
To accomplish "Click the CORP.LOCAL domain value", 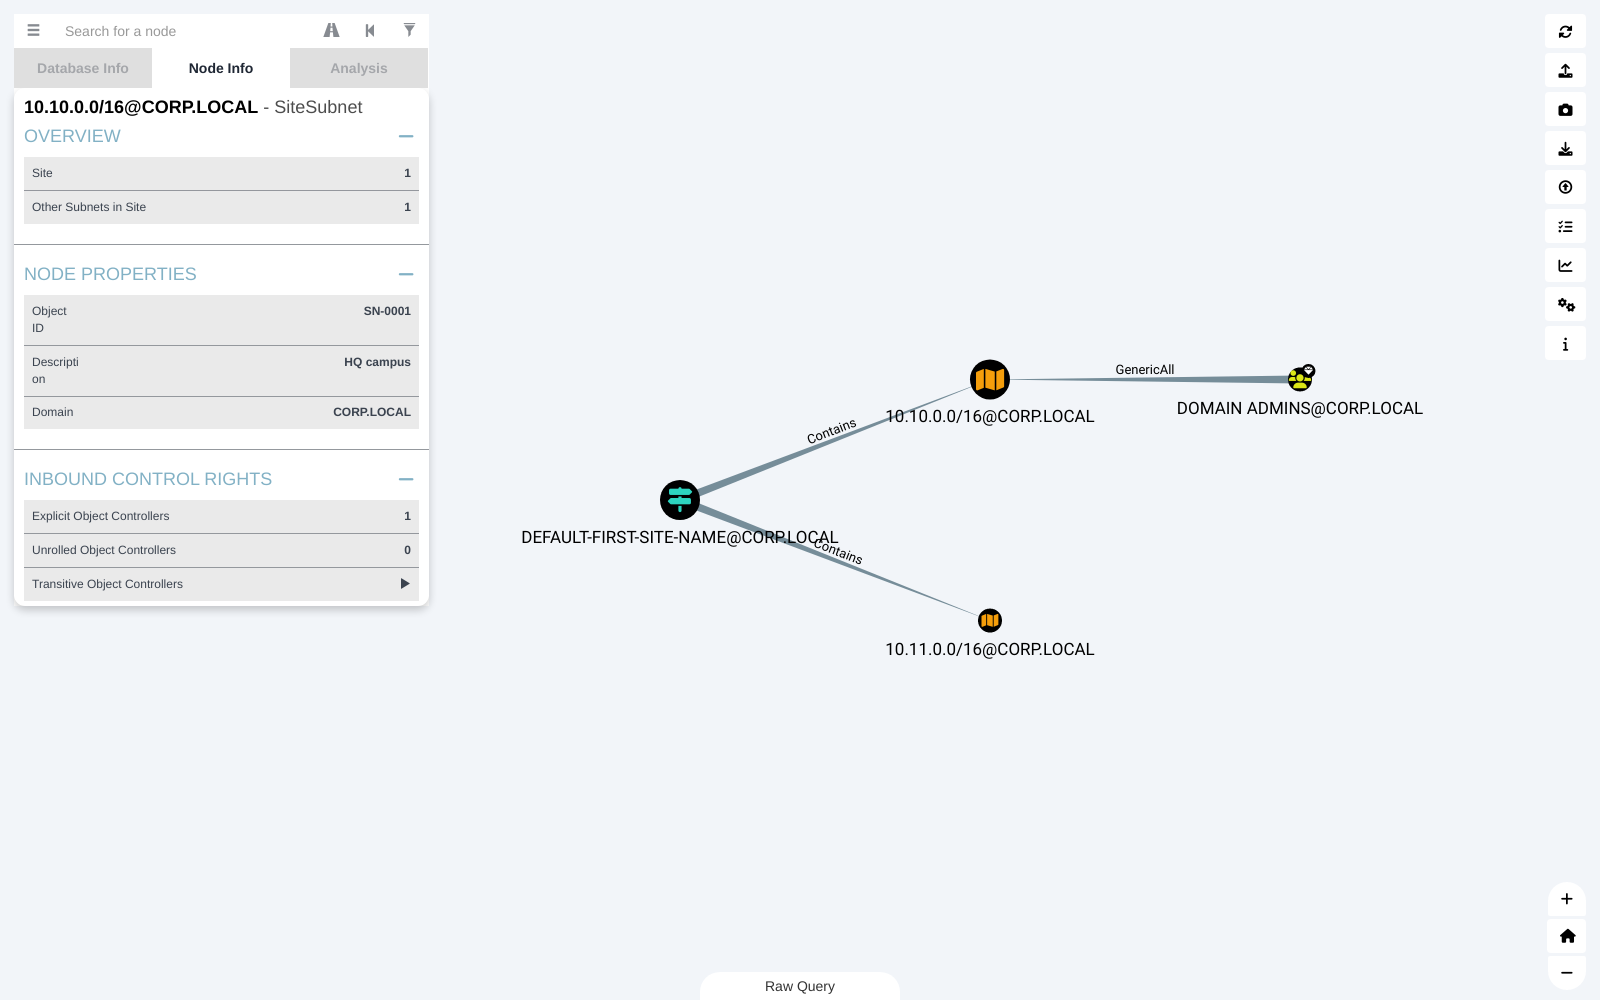I will 372,412.
